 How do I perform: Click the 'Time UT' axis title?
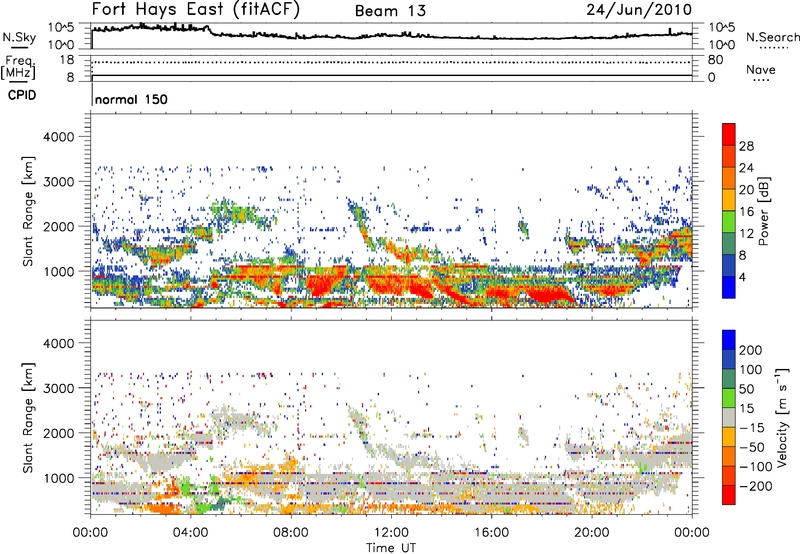[391, 547]
